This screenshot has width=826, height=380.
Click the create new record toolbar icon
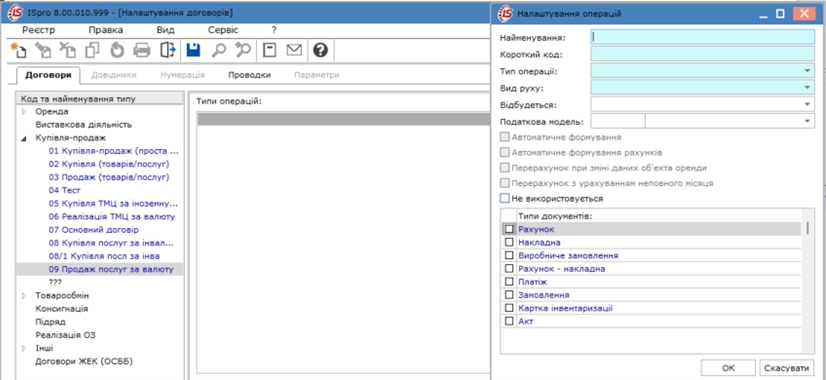click(18, 50)
